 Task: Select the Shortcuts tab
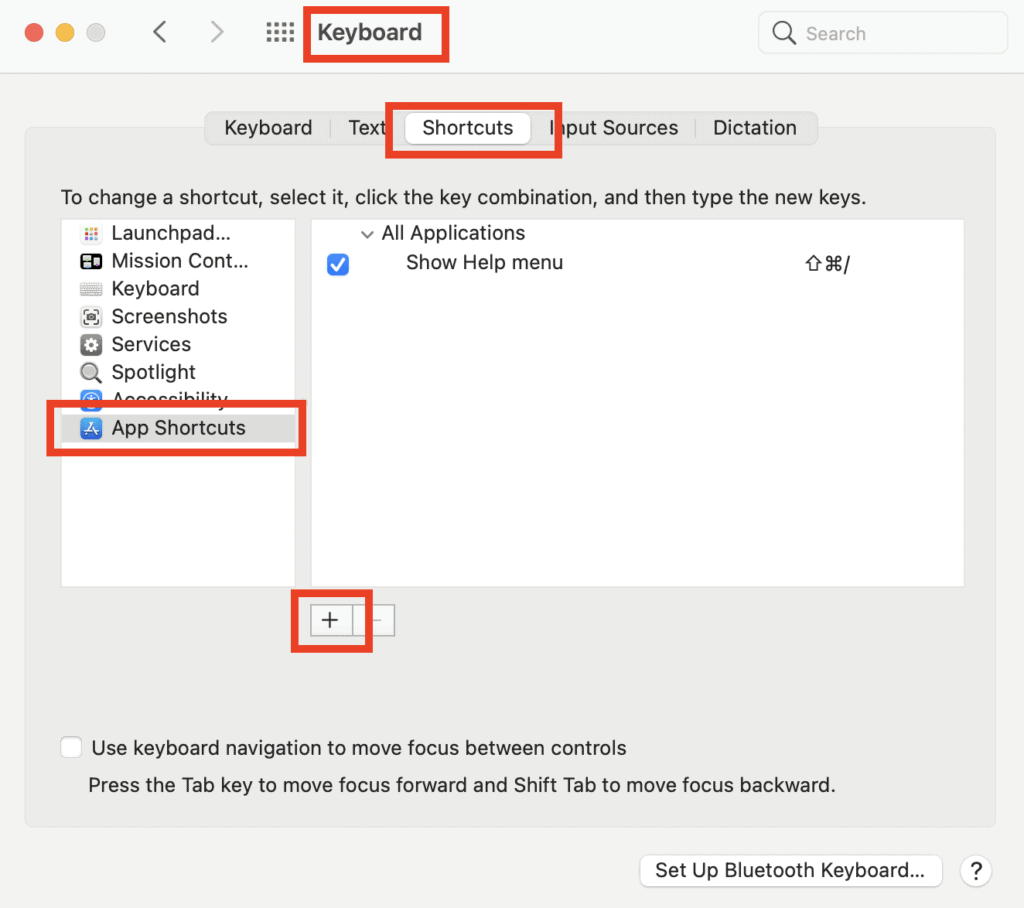coord(468,127)
